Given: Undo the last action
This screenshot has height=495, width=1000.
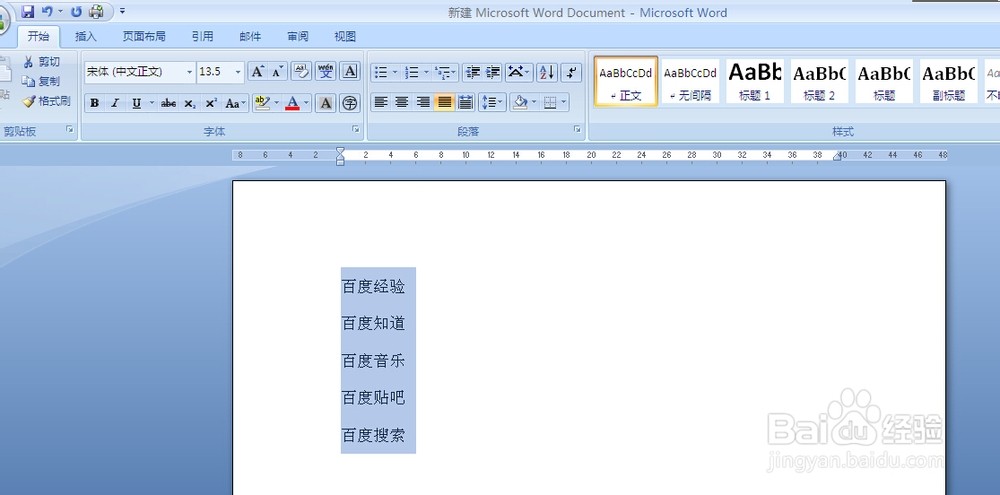Looking at the screenshot, I should [x=47, y=11].
